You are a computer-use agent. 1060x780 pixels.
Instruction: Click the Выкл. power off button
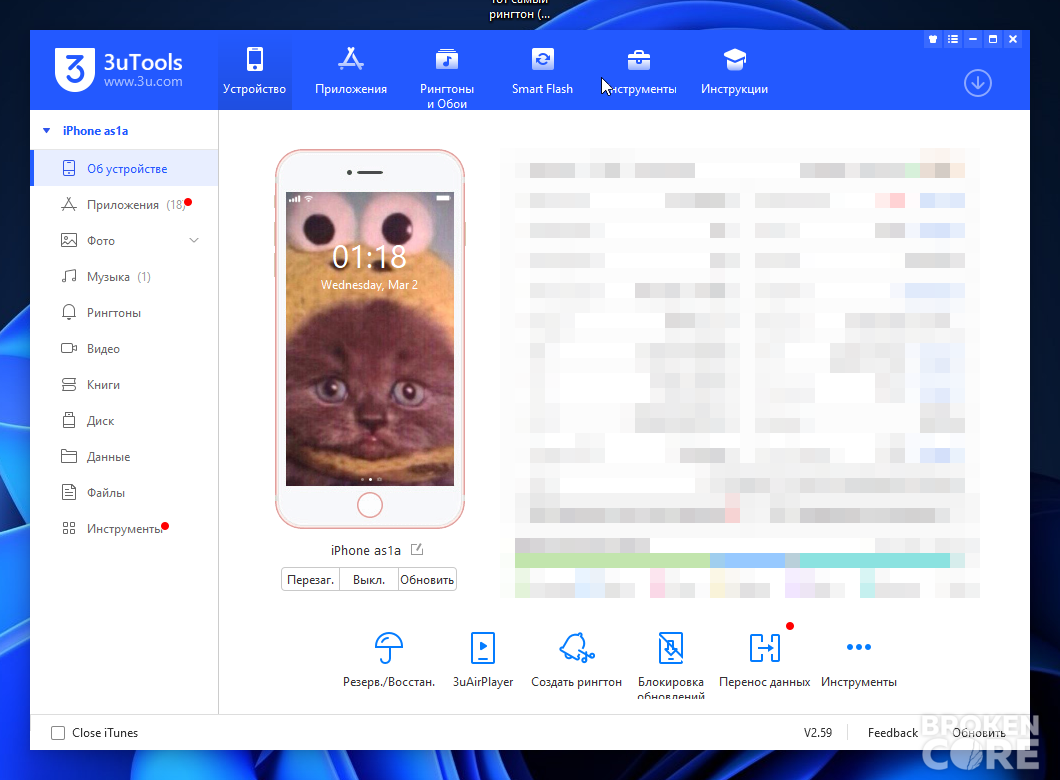(369, 580)
